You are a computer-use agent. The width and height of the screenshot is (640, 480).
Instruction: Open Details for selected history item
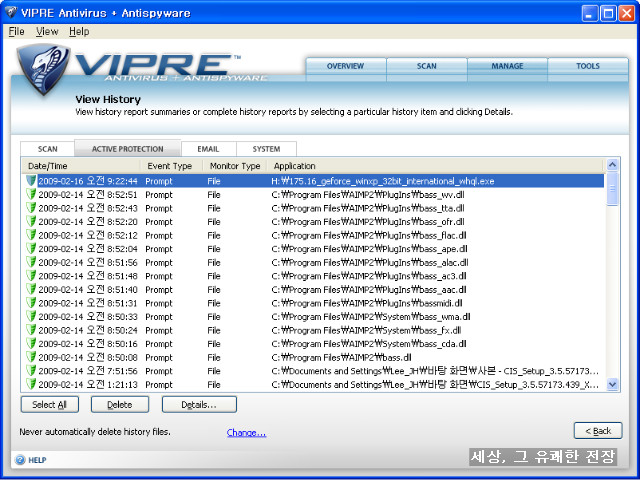[199, 404]
